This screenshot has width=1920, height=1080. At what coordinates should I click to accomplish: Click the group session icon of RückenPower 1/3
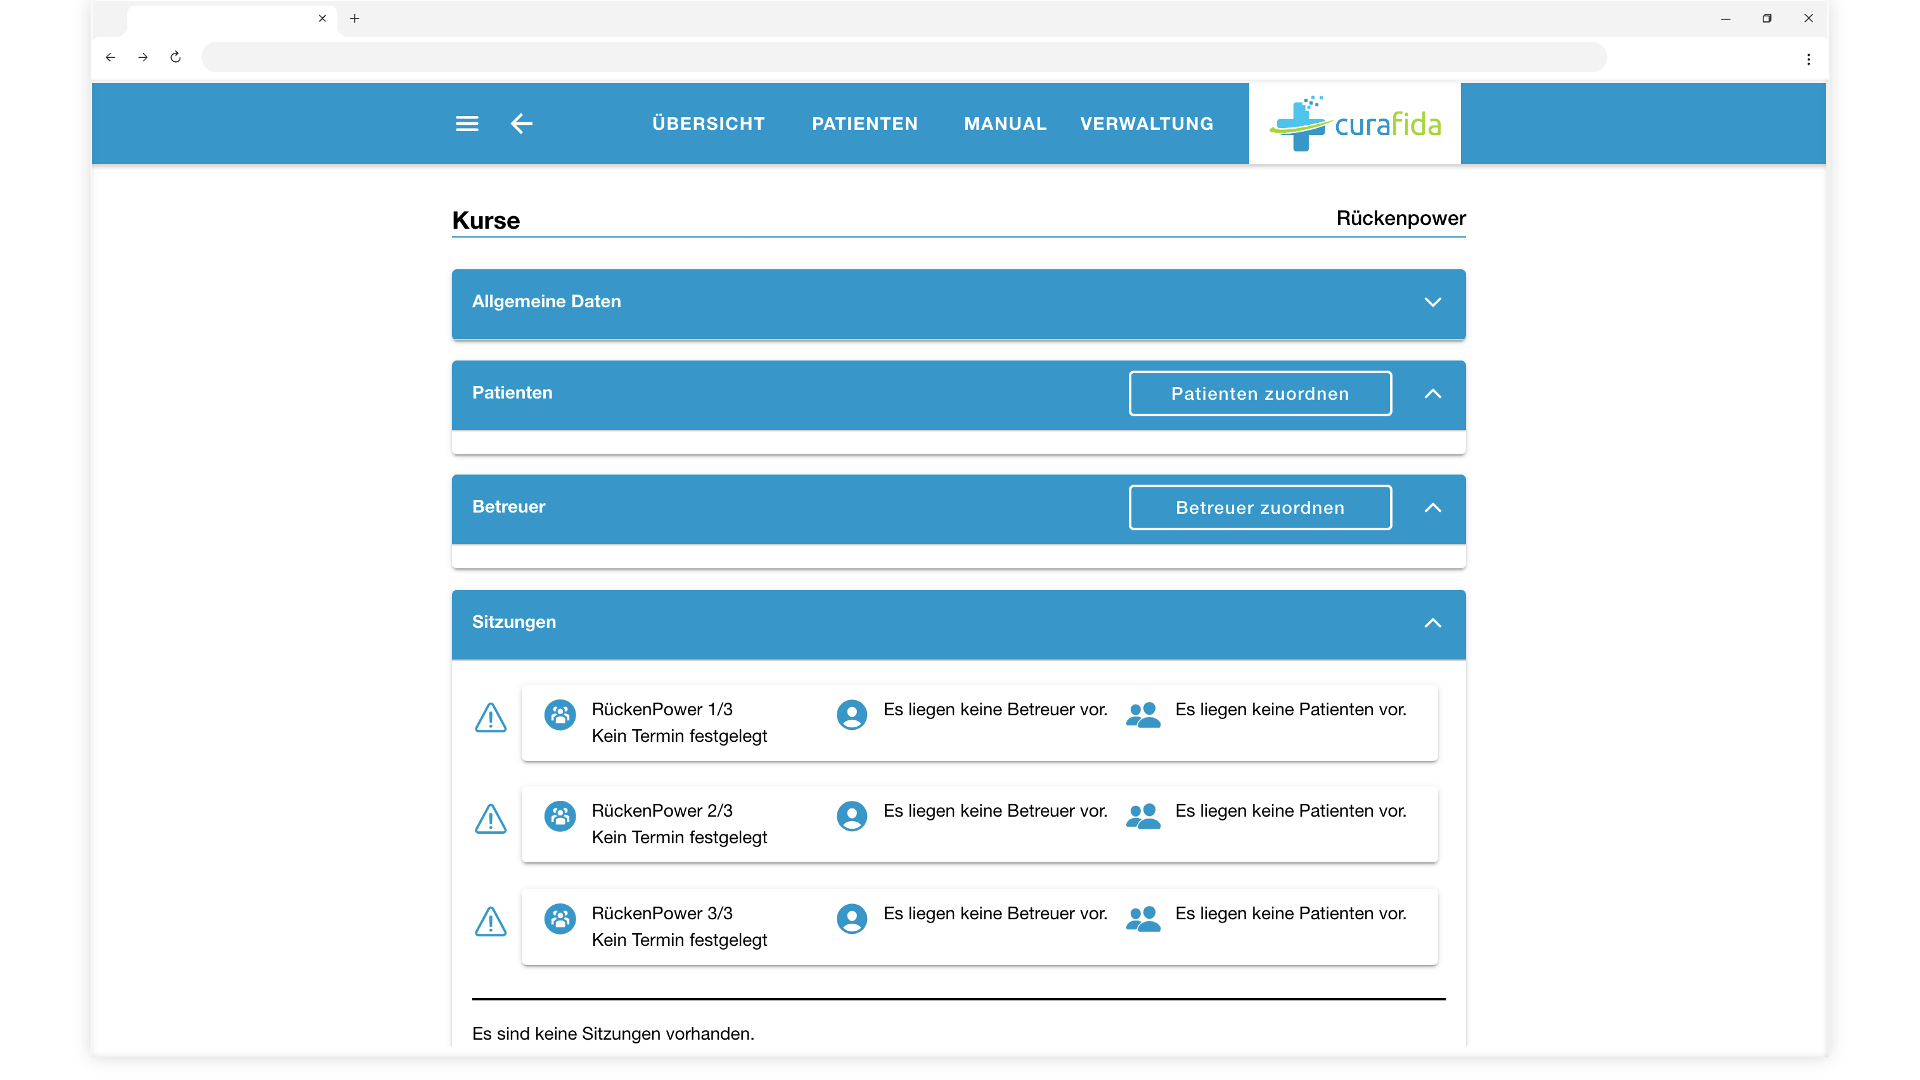[560, 715]
